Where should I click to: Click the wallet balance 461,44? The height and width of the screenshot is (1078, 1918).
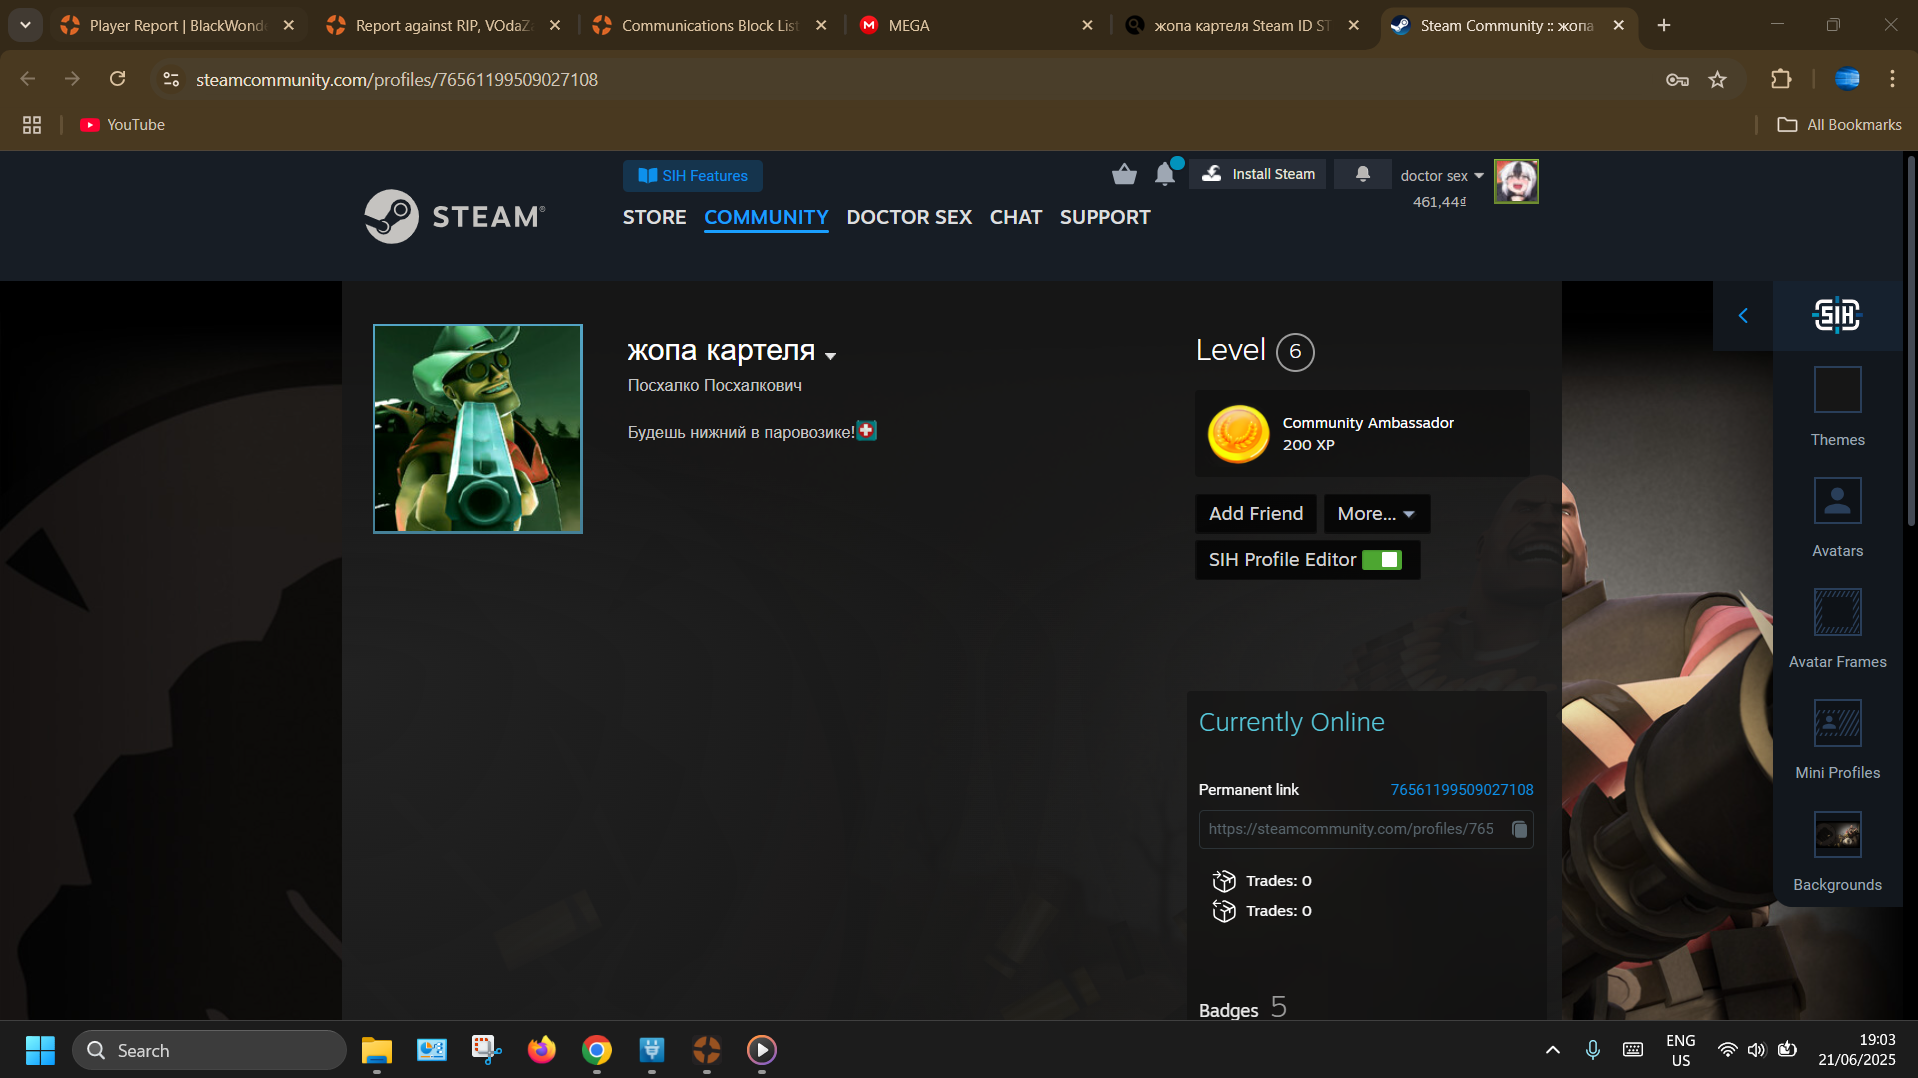point(1439,202)
